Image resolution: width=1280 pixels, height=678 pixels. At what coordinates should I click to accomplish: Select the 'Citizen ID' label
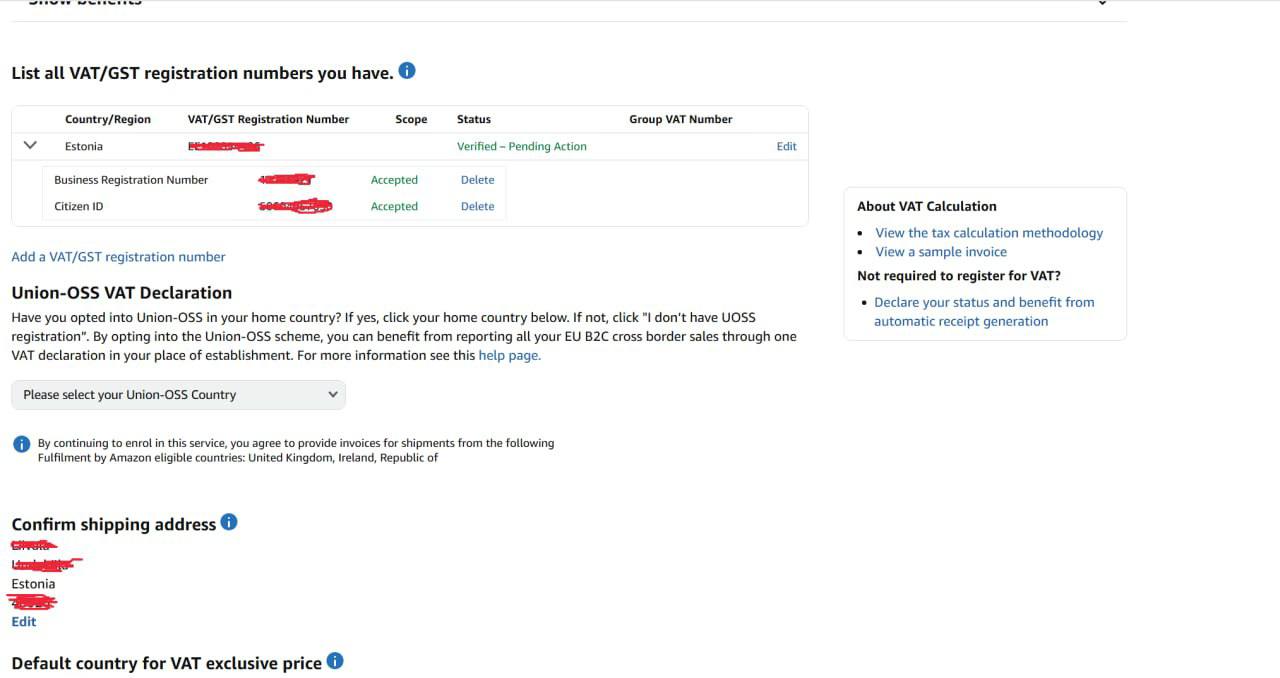click(x=79, y=206)
